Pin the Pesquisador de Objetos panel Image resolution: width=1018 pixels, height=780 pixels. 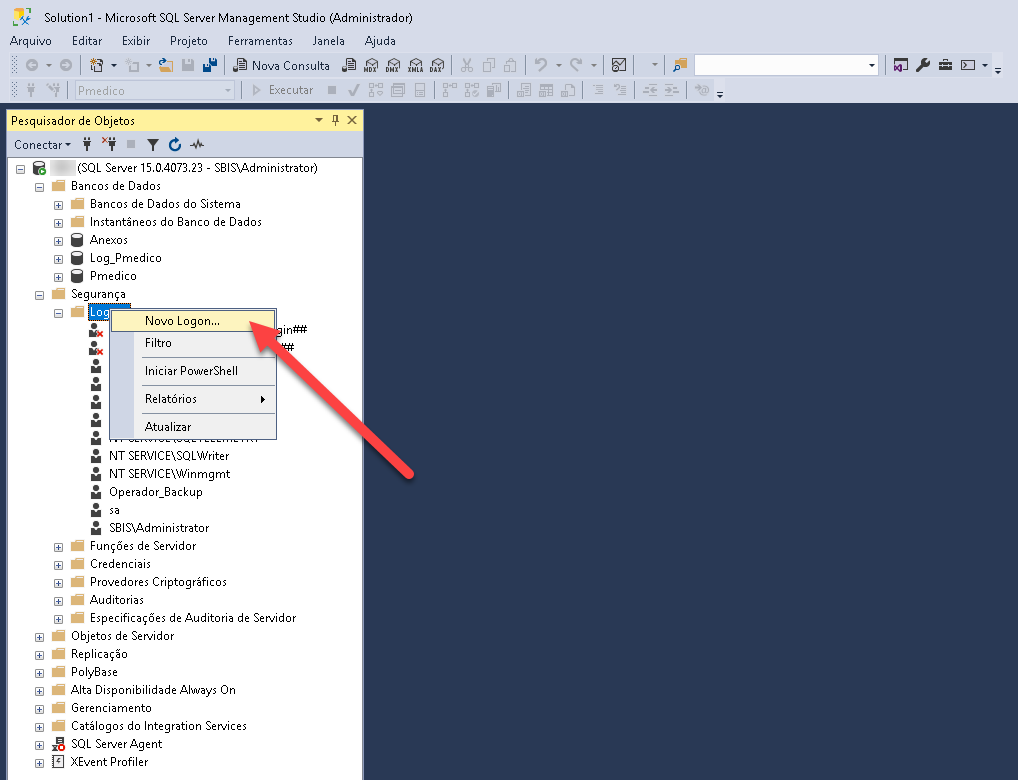click(x=335, y=120)
